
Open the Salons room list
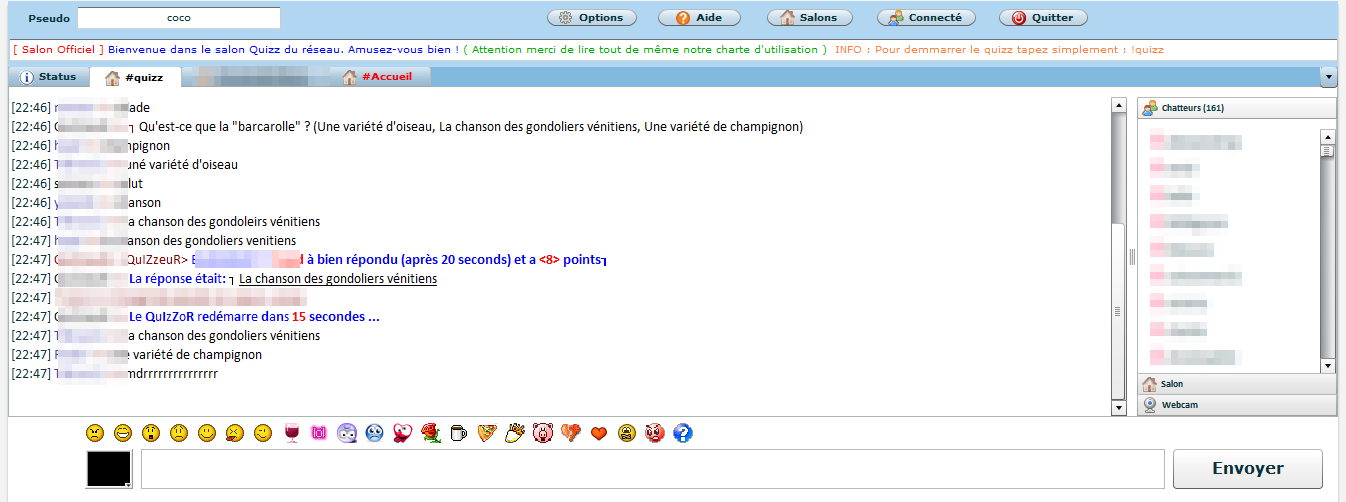[808, 18]
